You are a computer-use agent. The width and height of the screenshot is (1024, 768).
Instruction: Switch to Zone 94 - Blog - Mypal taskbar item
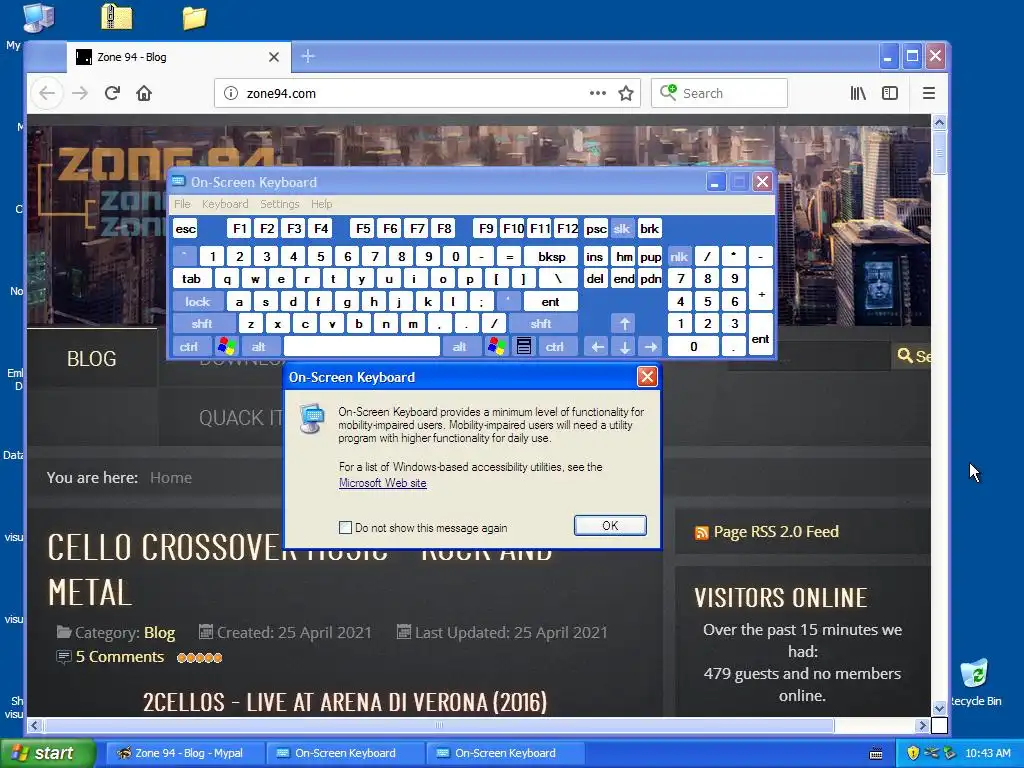coord(184,753)
